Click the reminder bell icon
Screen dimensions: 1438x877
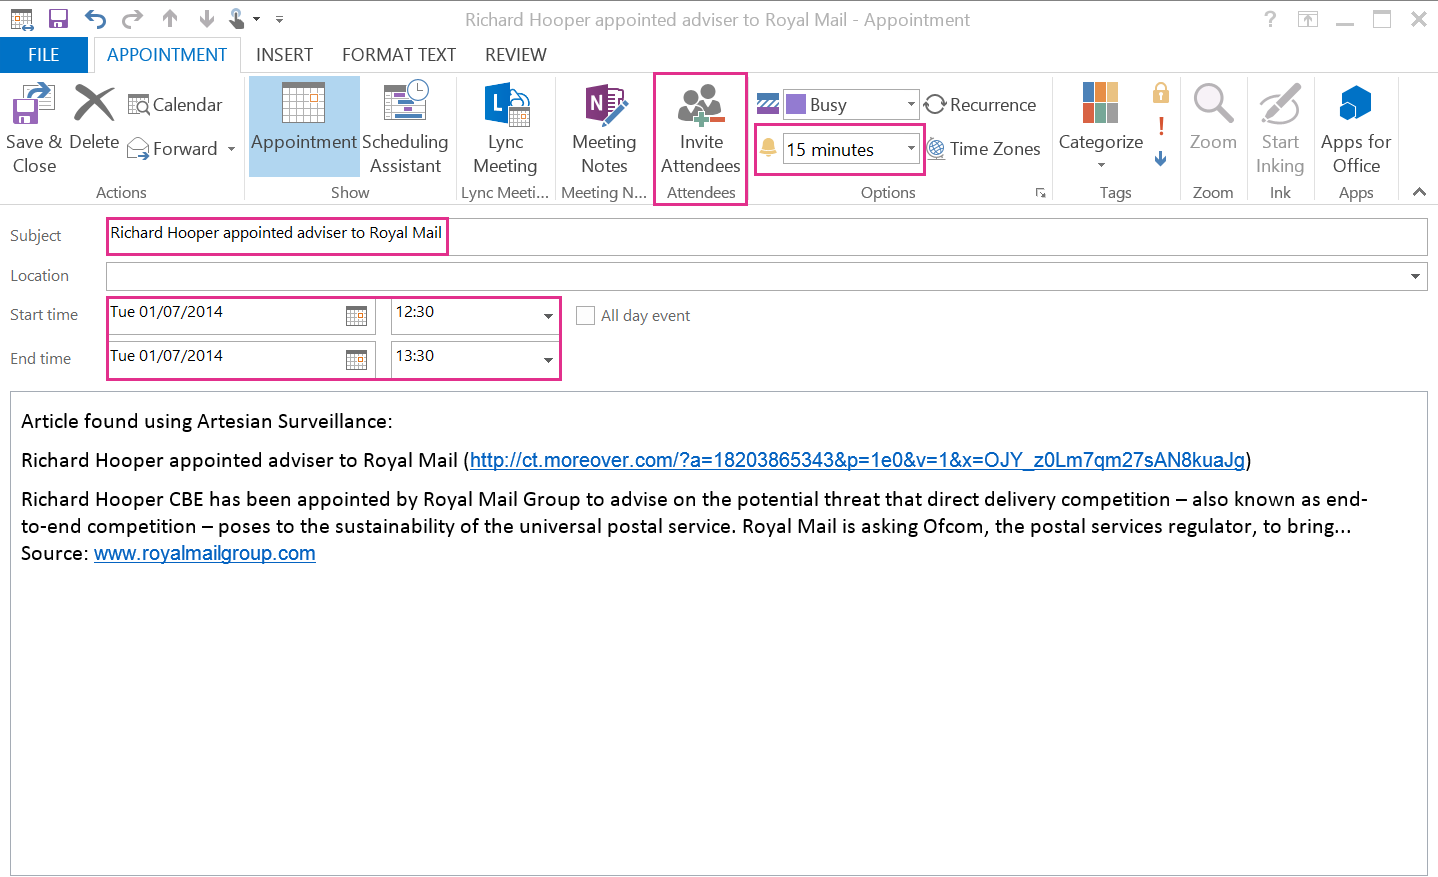coord(768,148)
